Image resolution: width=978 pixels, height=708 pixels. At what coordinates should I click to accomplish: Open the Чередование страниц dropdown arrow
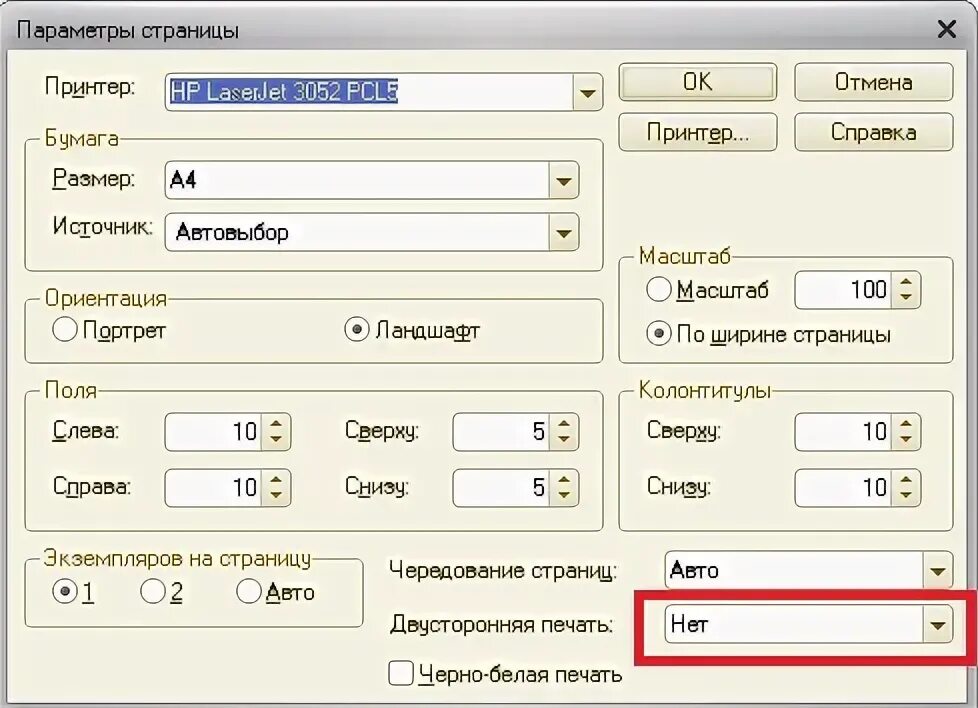pyautogui.click(x=938, y=571)
